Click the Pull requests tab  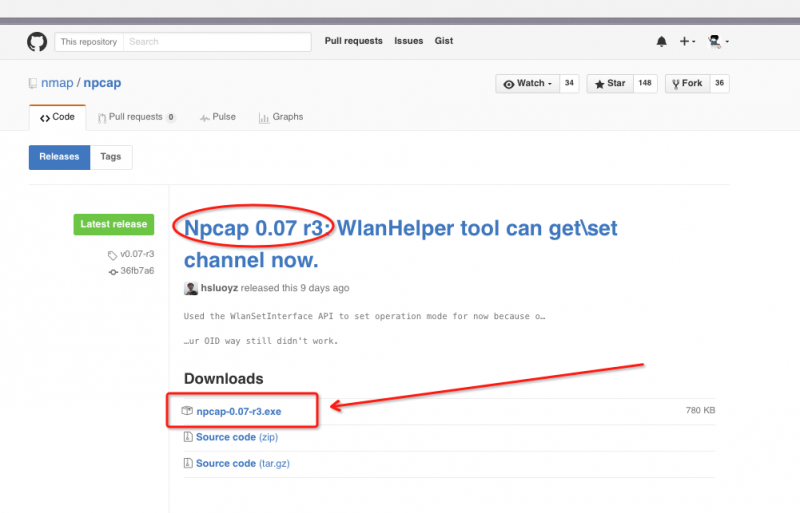pyautogui.click(x=136, y=117)
